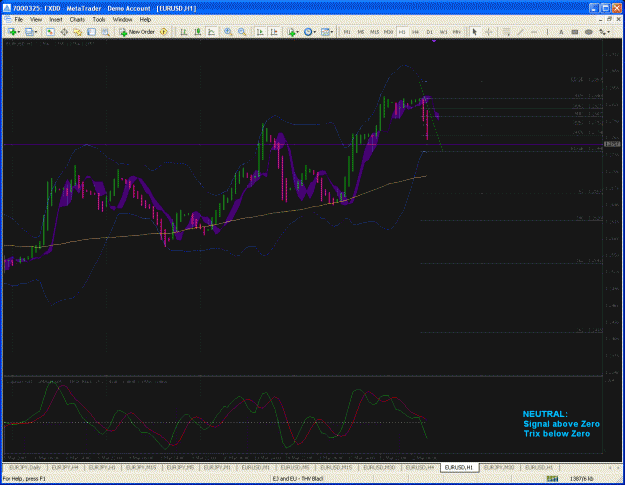Image resolution: width=625 pixels, height=485 pixels.
Task: Open the File menu
Action: pyautogui.click(x=18, y=19)
